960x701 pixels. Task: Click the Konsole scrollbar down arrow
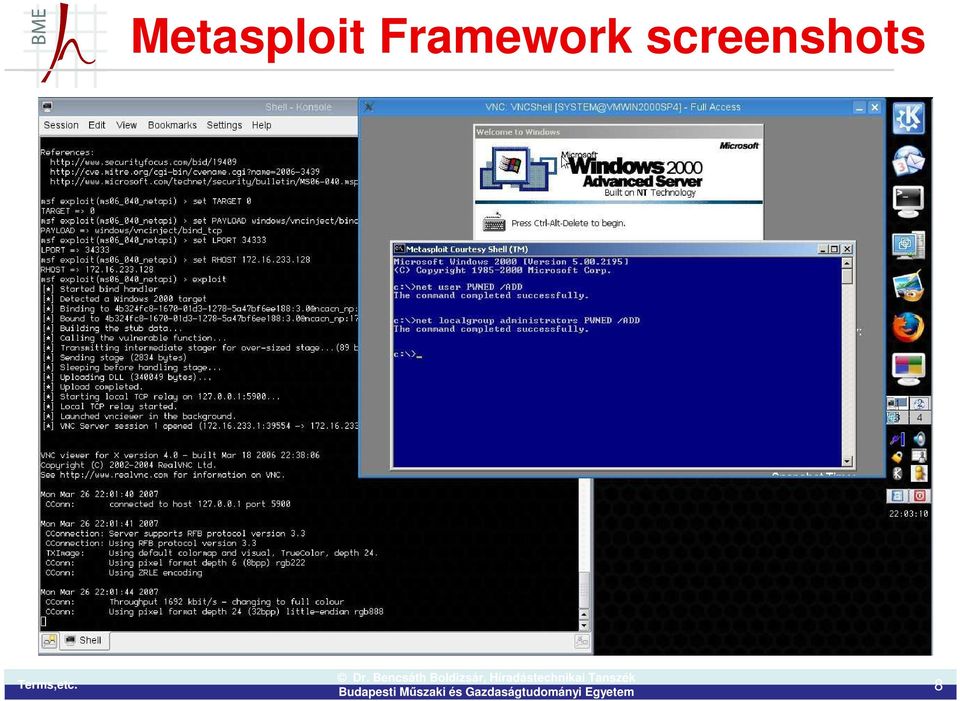pyautogui.click(x=584, y=625)
